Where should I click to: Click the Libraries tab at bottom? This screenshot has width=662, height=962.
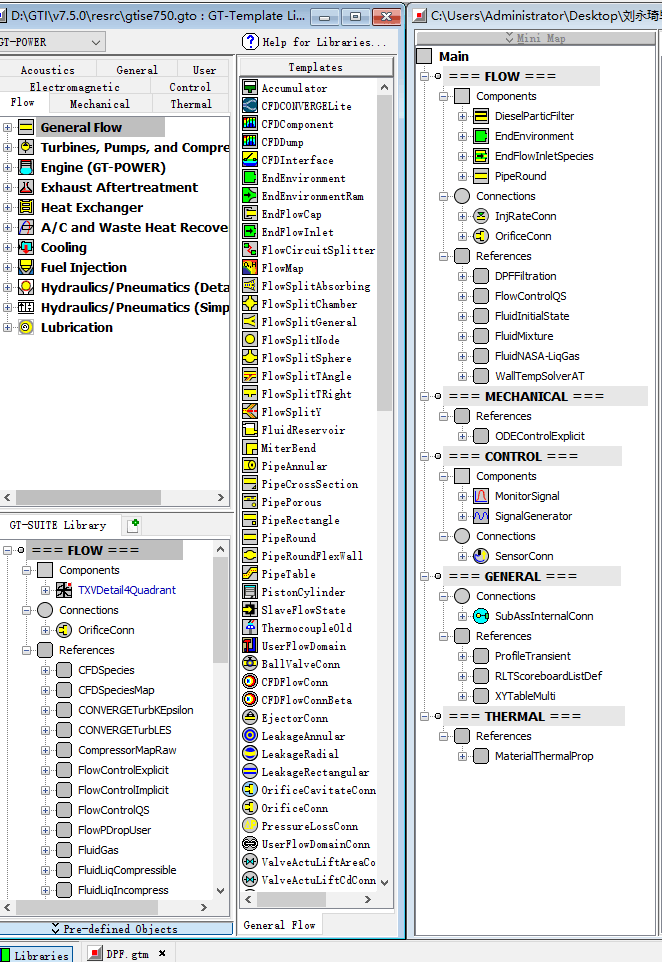[x=36, y=955]
